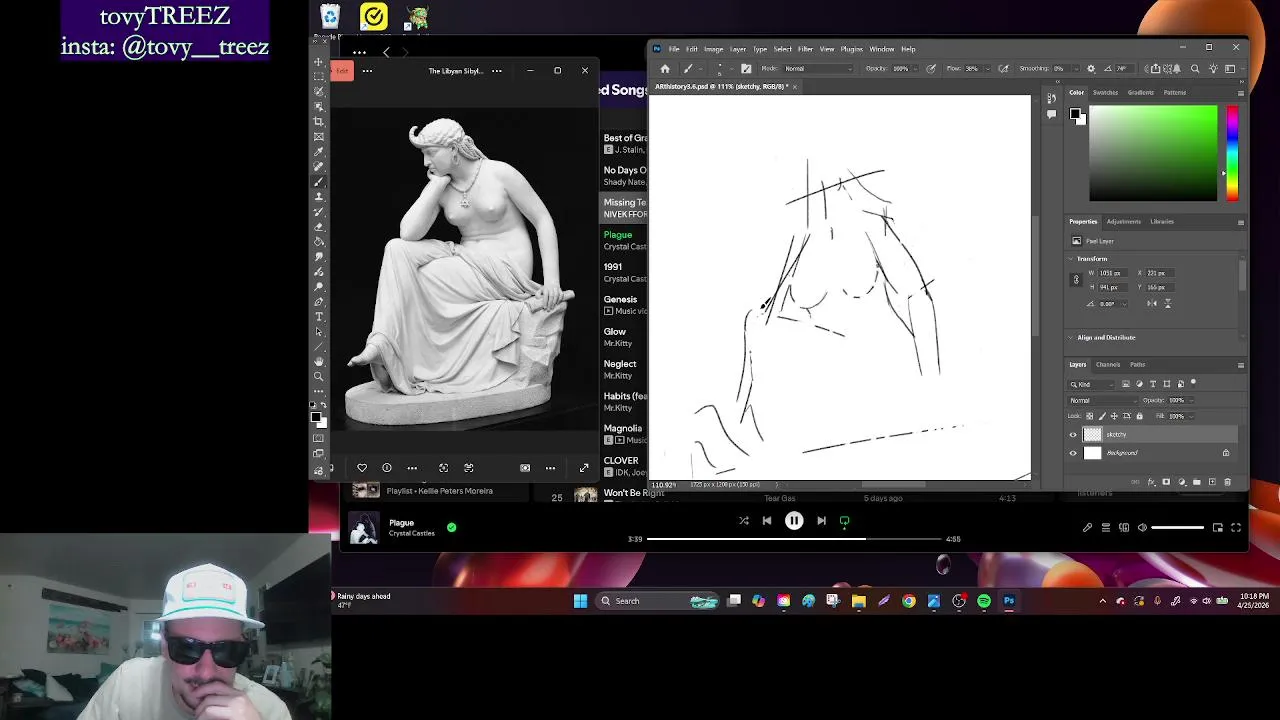Collapse the Transform section
The width and height of the screenshot is (1280, 720).
[1071, 259]
